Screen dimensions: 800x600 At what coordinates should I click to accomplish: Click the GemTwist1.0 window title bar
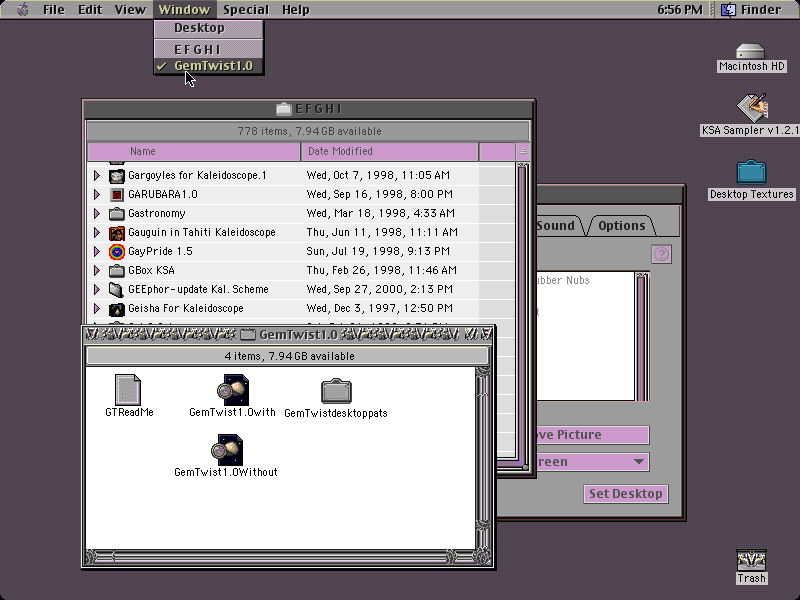point(288,335)
